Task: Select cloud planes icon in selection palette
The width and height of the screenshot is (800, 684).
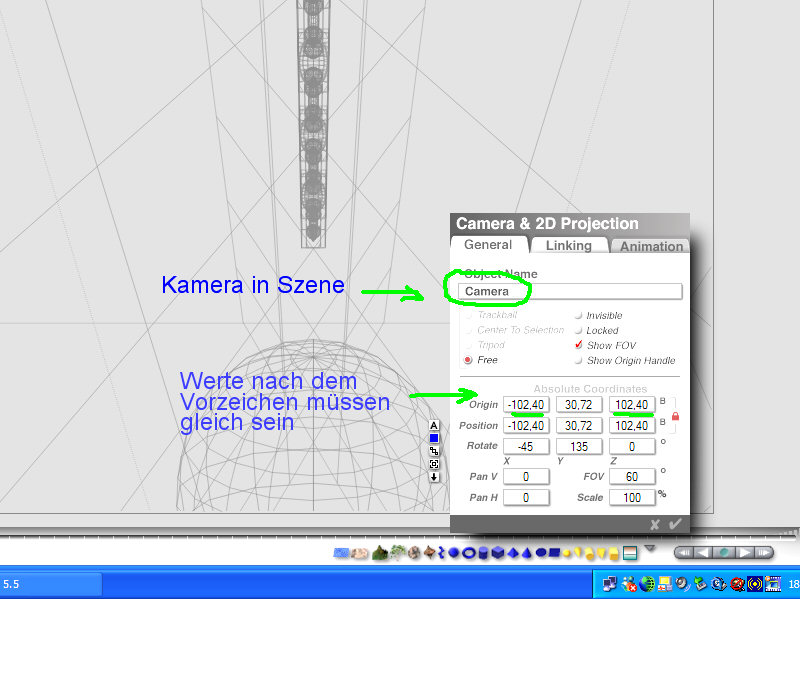Action: coord(359,553)
